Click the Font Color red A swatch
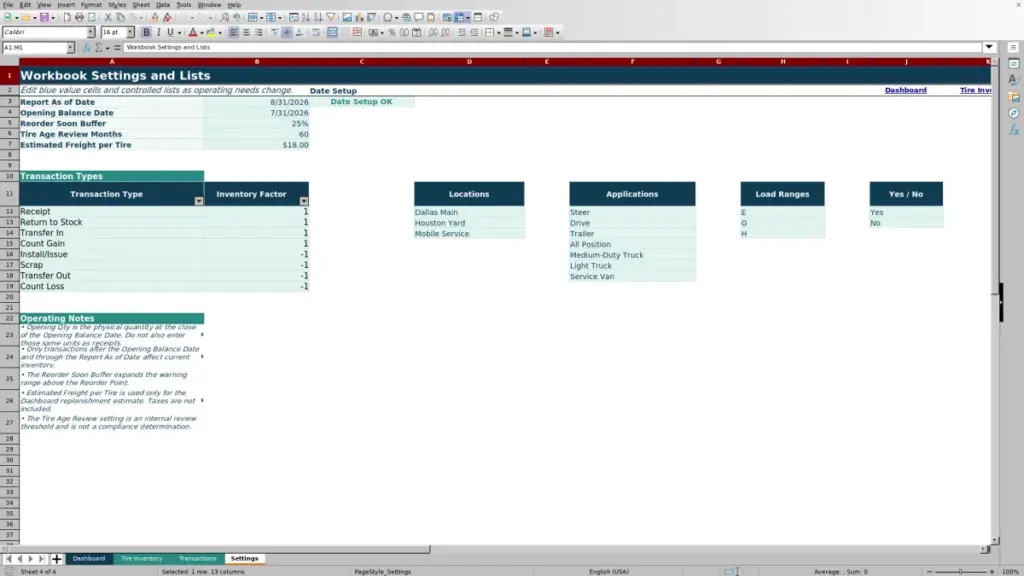The image size is (1024, 576). (193, 33)
